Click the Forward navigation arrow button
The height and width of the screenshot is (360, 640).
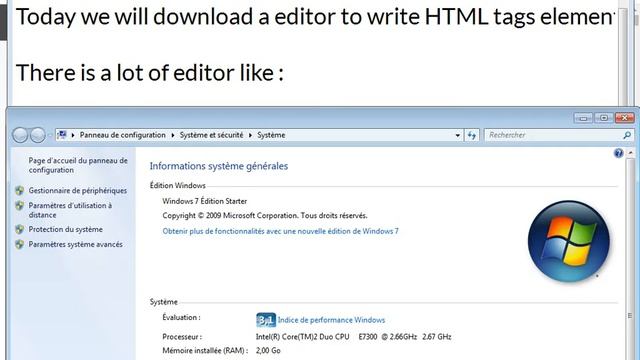(x=38, y=135)
